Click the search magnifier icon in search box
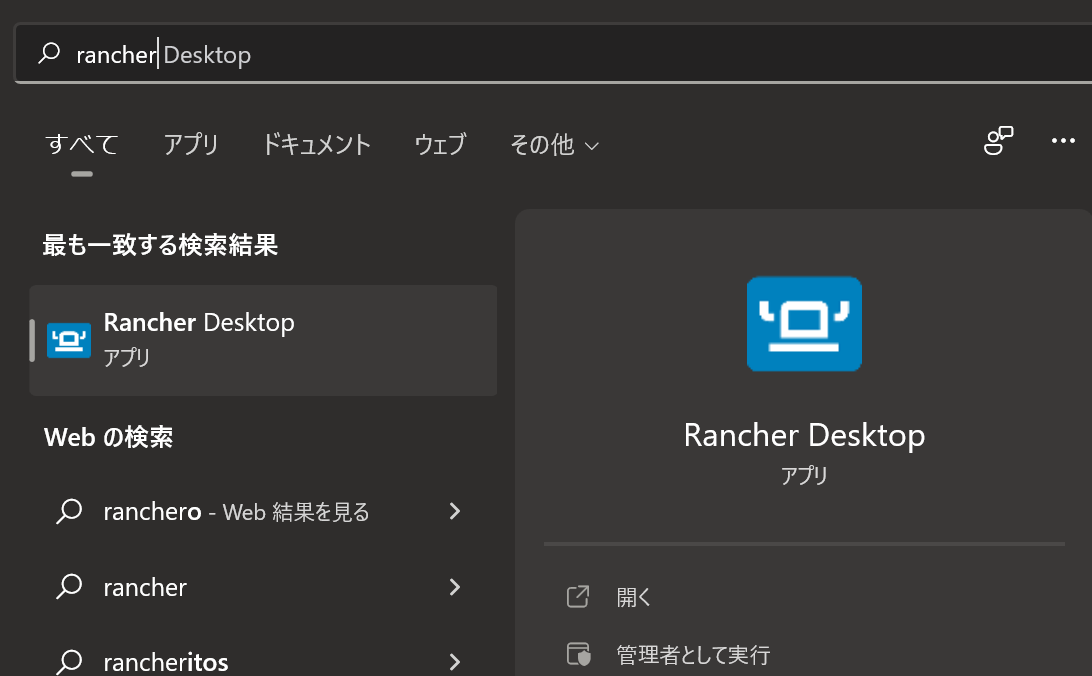 click(49, 53)
